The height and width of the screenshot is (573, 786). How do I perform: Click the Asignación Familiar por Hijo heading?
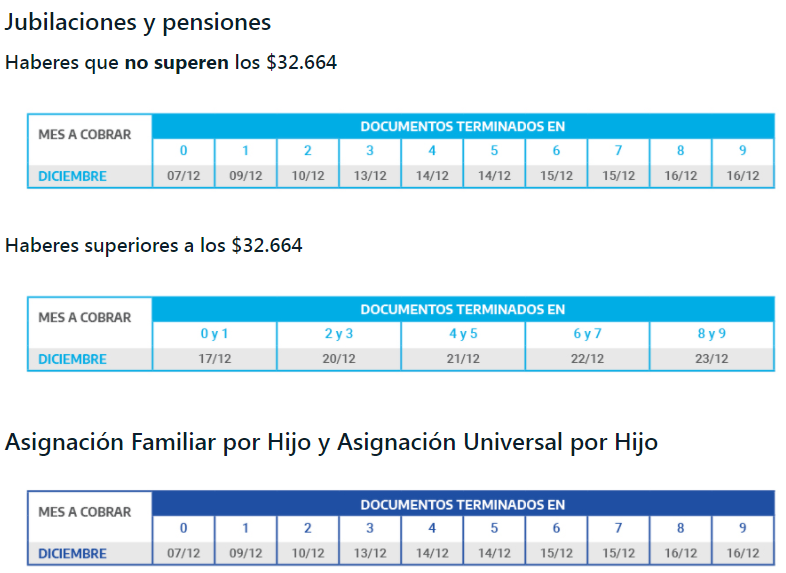tap(331, 442)
